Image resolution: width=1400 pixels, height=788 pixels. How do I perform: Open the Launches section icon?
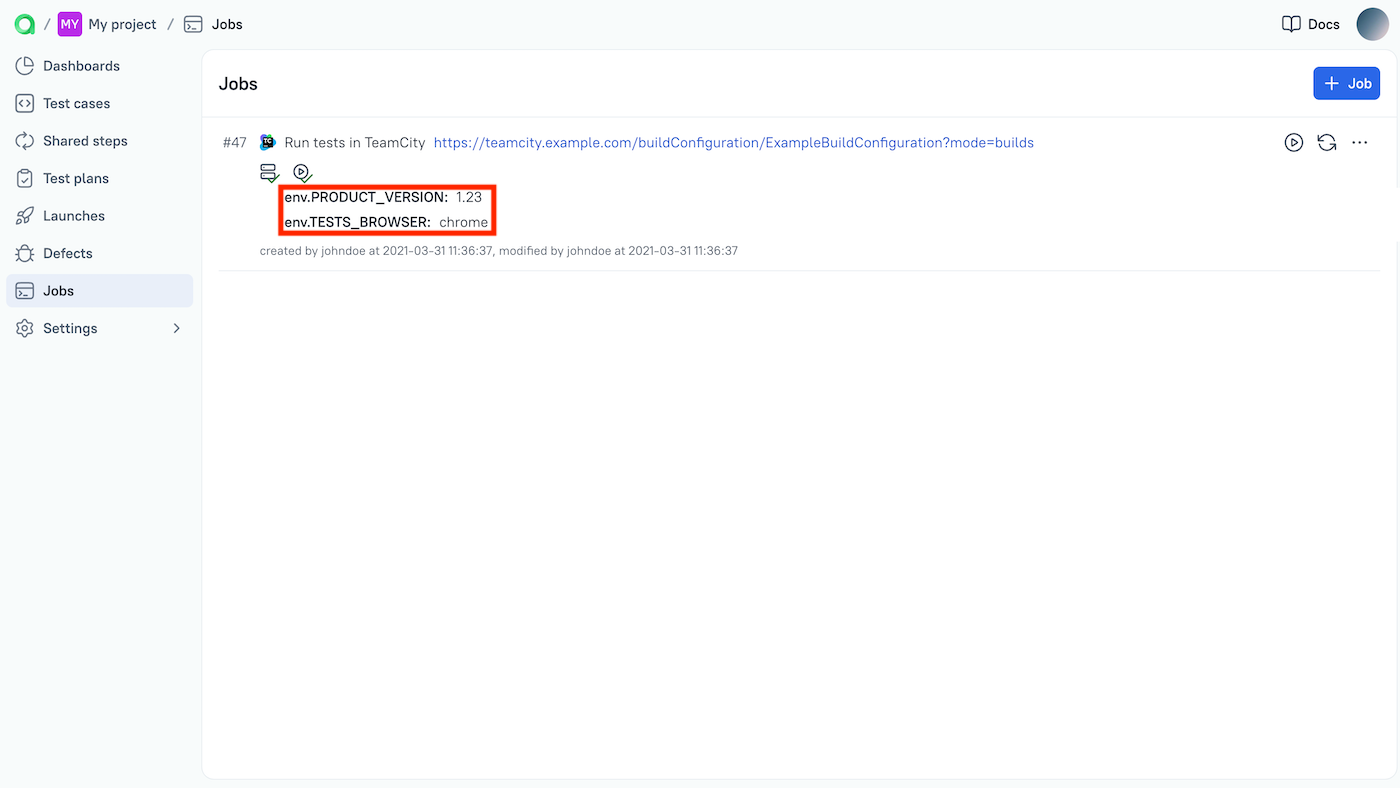pos(24,215)
